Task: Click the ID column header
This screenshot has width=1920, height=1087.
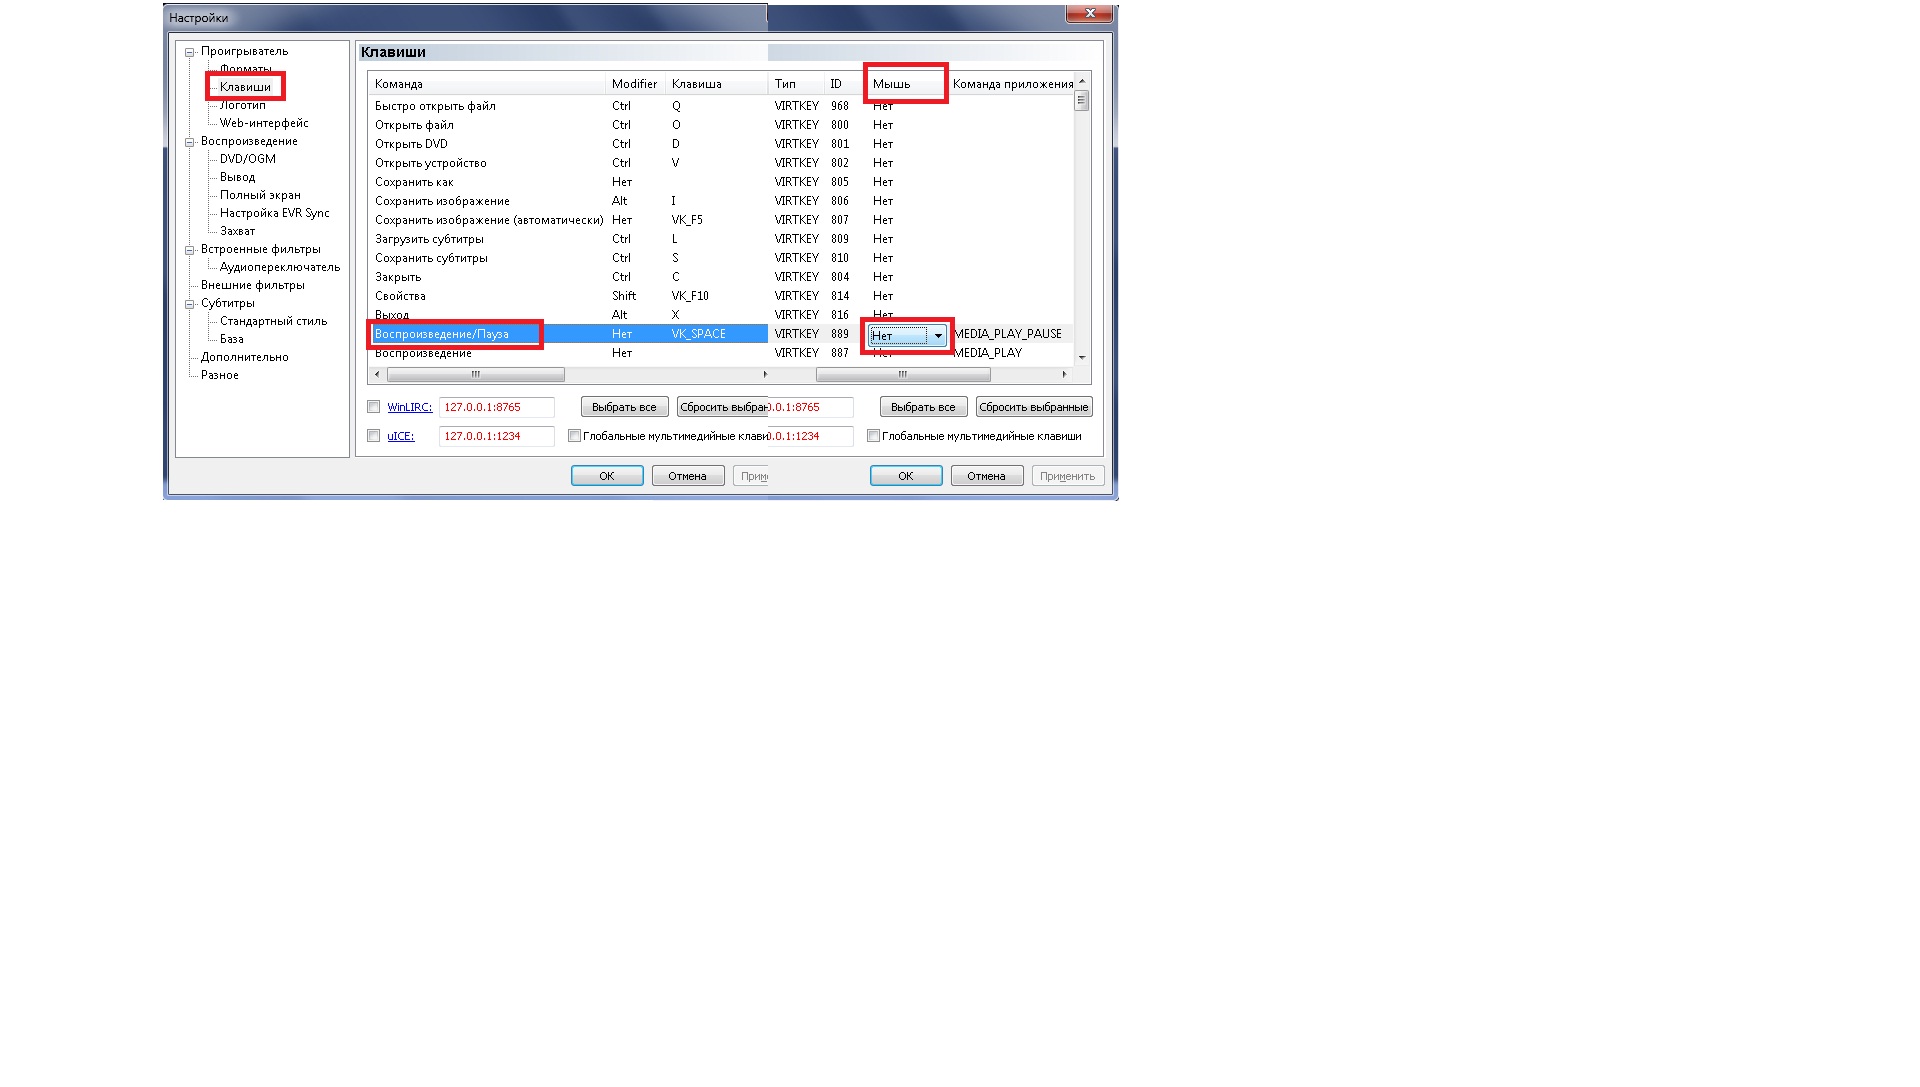Action: (844, 84)
